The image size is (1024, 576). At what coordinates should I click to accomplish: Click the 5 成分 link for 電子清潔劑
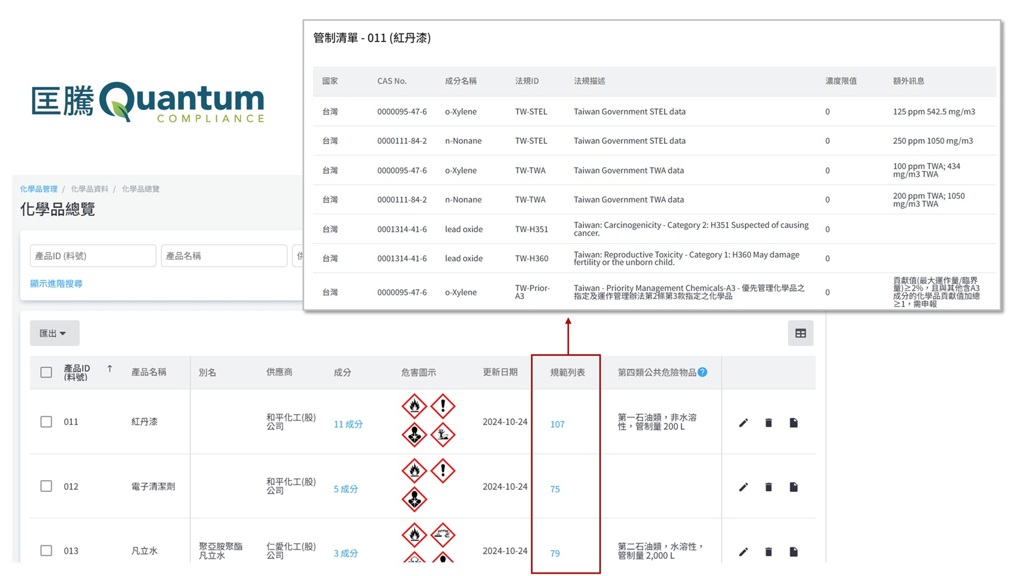346,489
